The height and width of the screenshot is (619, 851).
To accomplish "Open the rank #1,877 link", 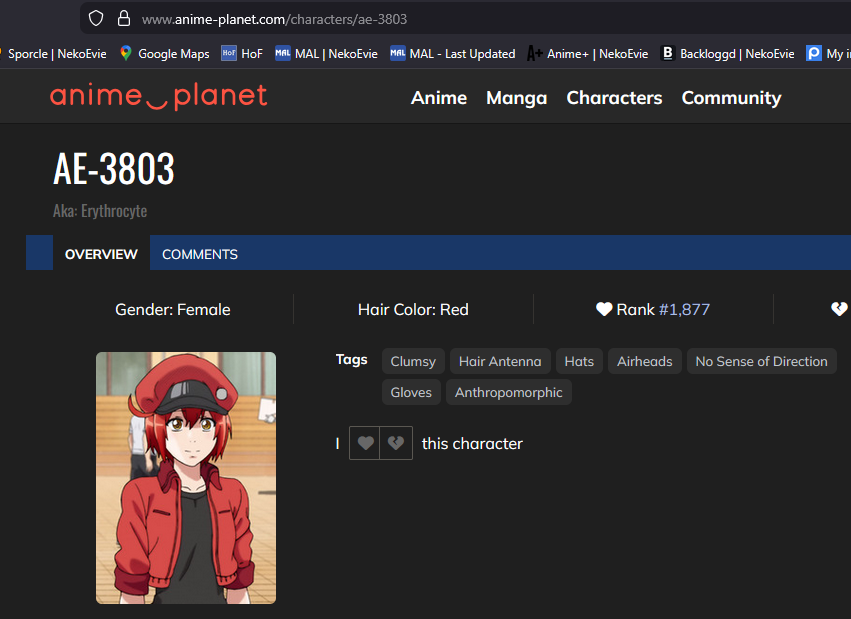I will point(684,309).
